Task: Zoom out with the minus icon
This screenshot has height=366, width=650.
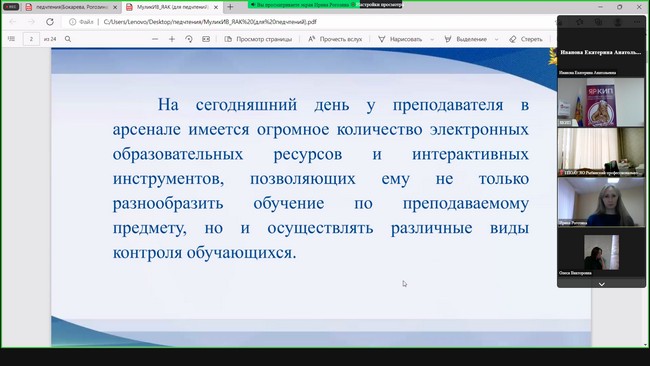Action: tap(155, 39)
